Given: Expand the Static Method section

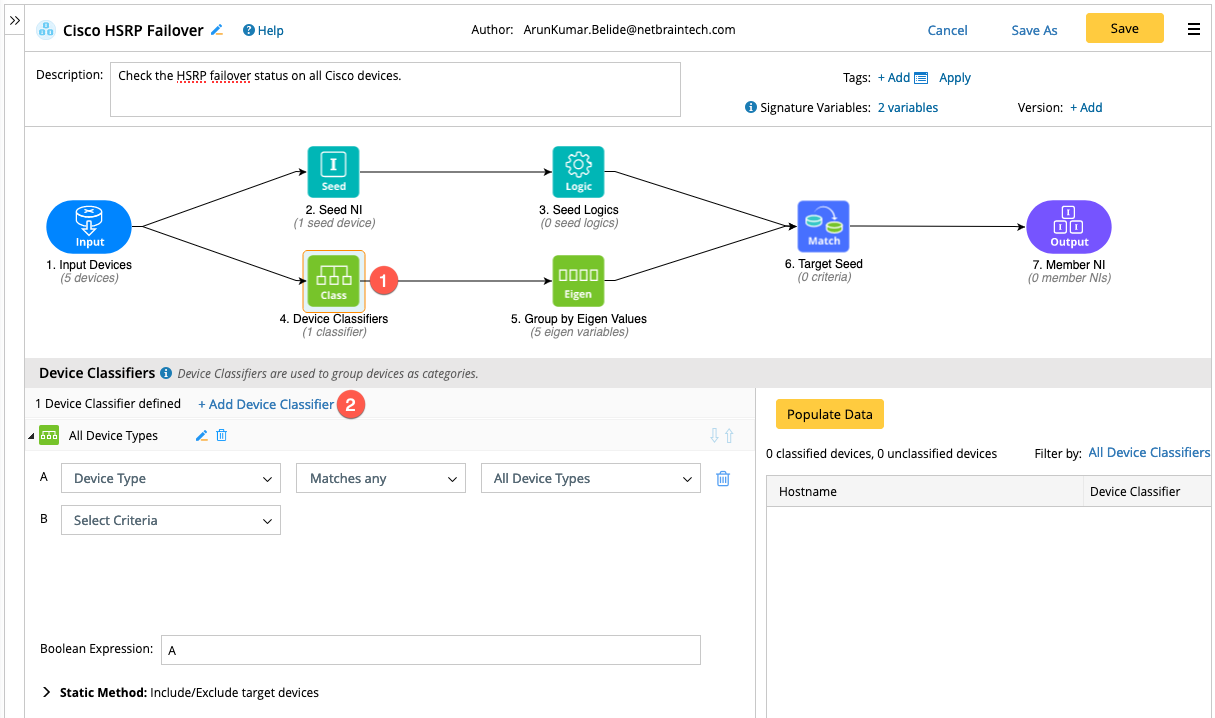Looking at the screenshot, I should click(x=47, y=692).
